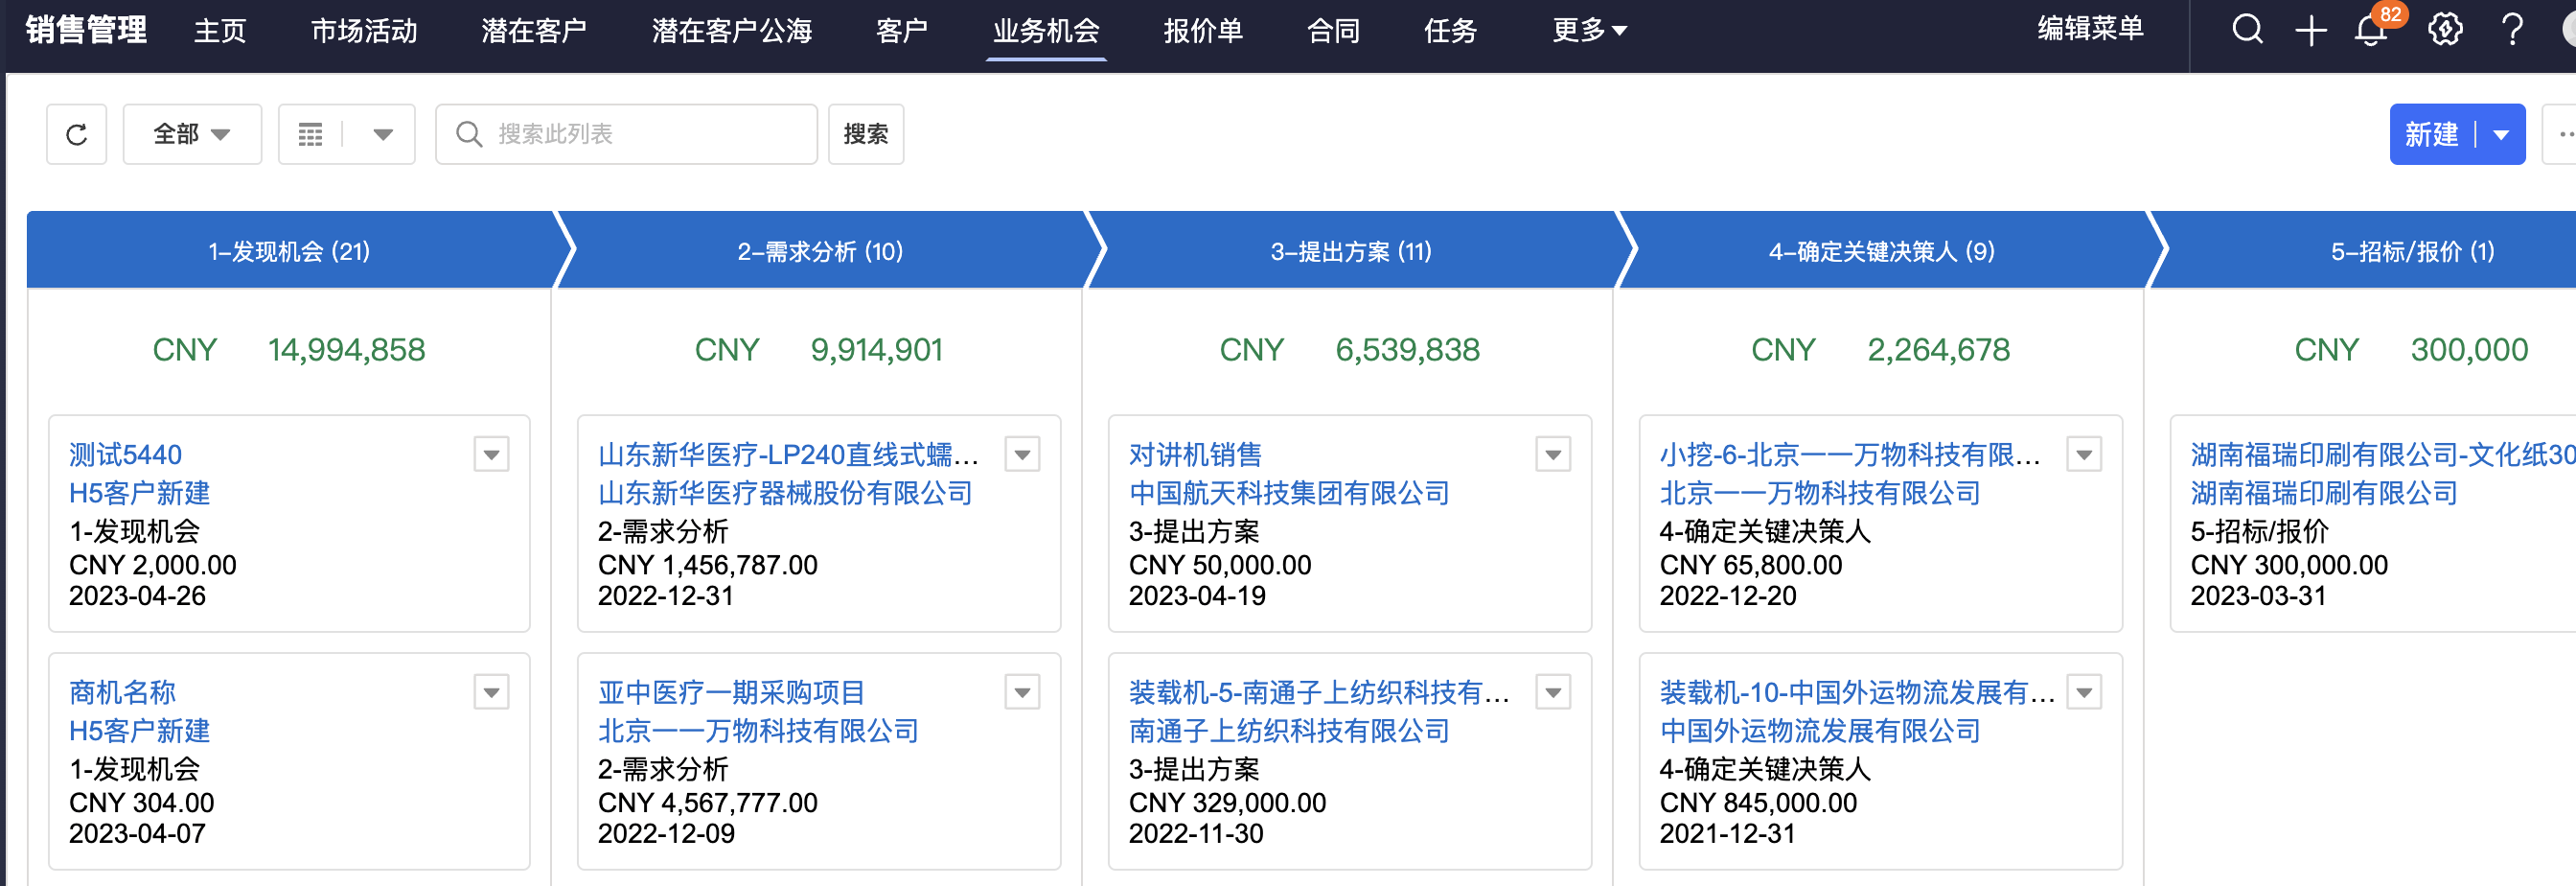Open the notifications bell with 82 badge

click(x=2371, y=30)
